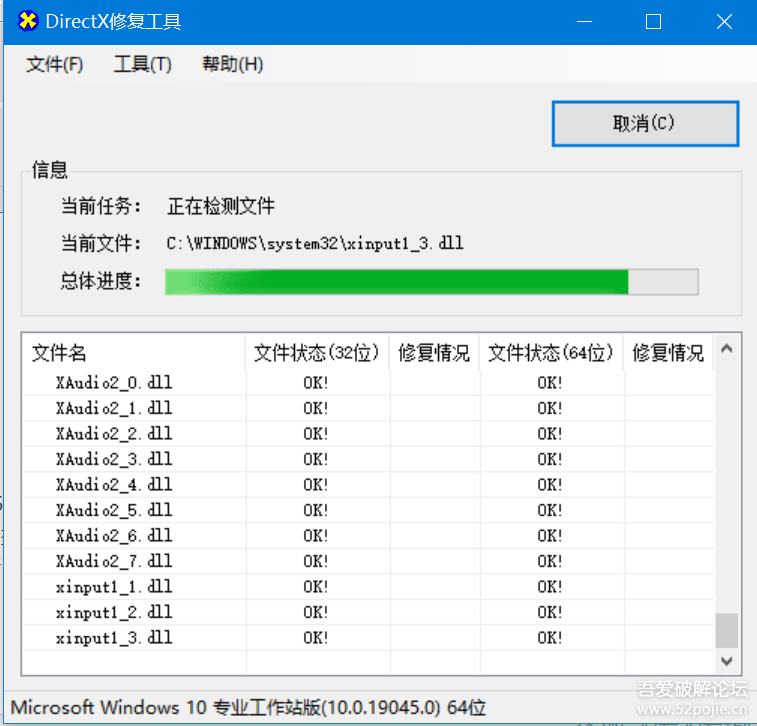Maximize the DirectX修复工具 window
The image size is (757, 726).
coord(653,22)
